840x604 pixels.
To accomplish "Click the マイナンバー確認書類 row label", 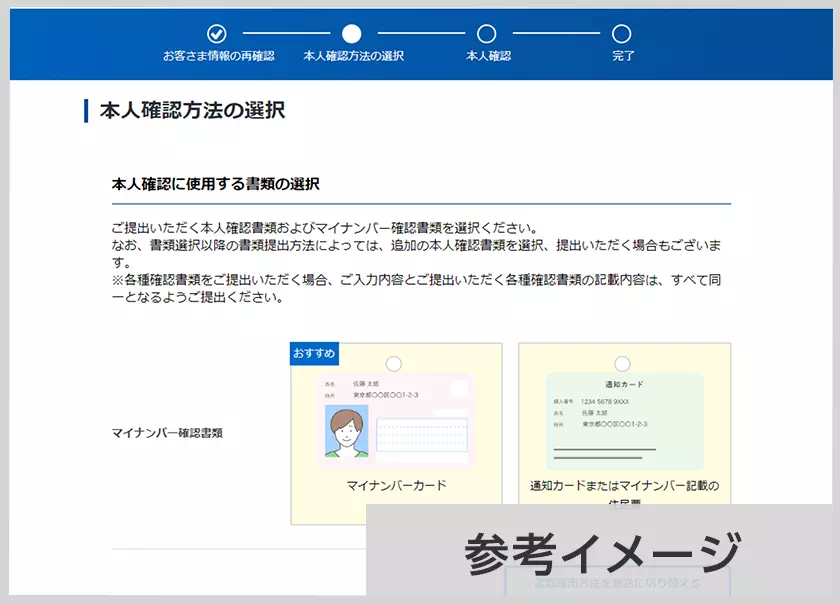I will 167,433.
